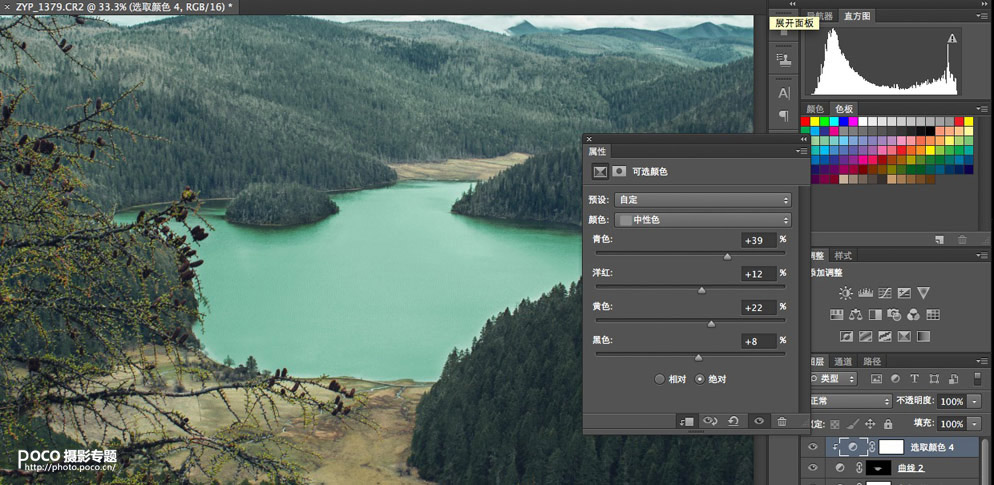Filter layers for adjustment layers
Screen dimensions: 994x485
pyautogui.click(x=895, y=378)
